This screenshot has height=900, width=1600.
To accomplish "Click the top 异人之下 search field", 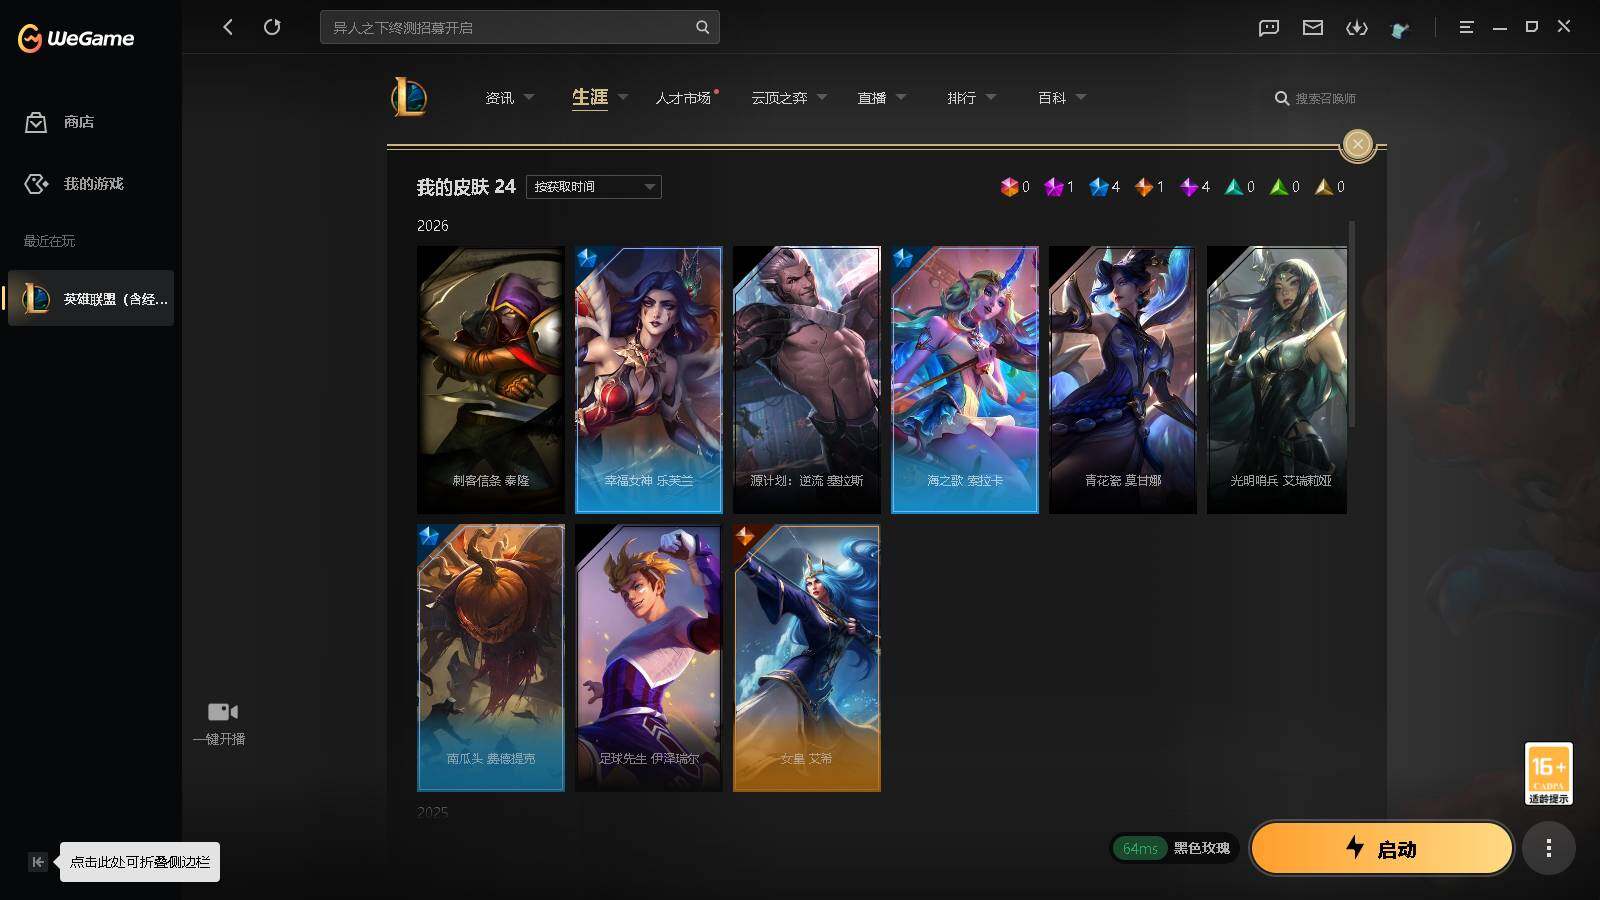I will click(x=520, y=28).
